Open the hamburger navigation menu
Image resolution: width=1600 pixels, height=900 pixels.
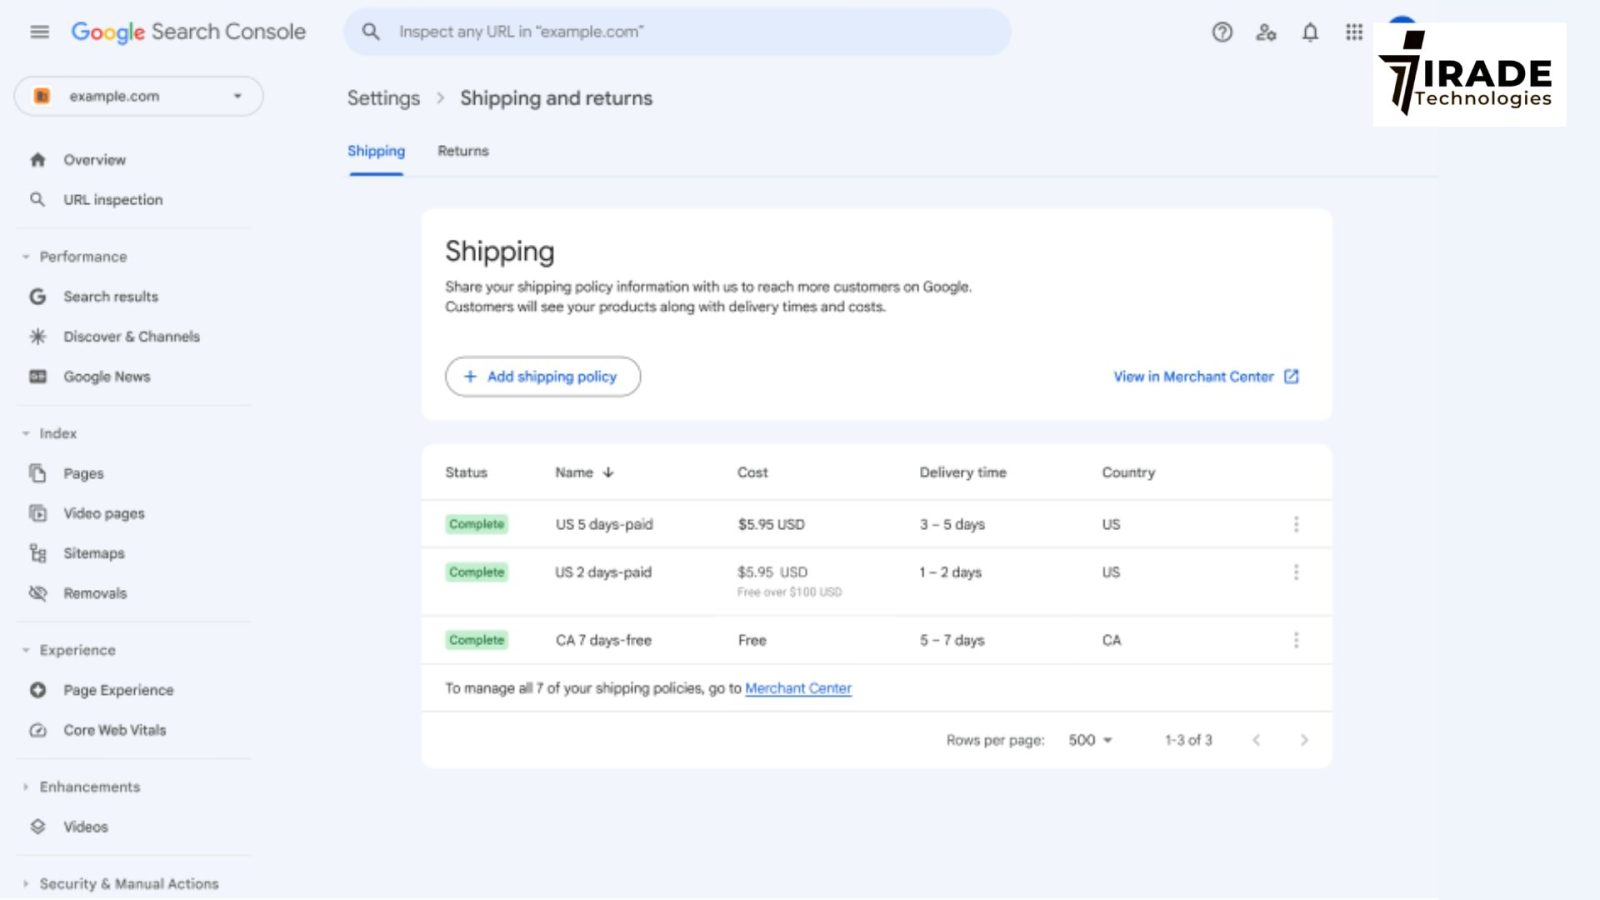click(x=39, y=31)
